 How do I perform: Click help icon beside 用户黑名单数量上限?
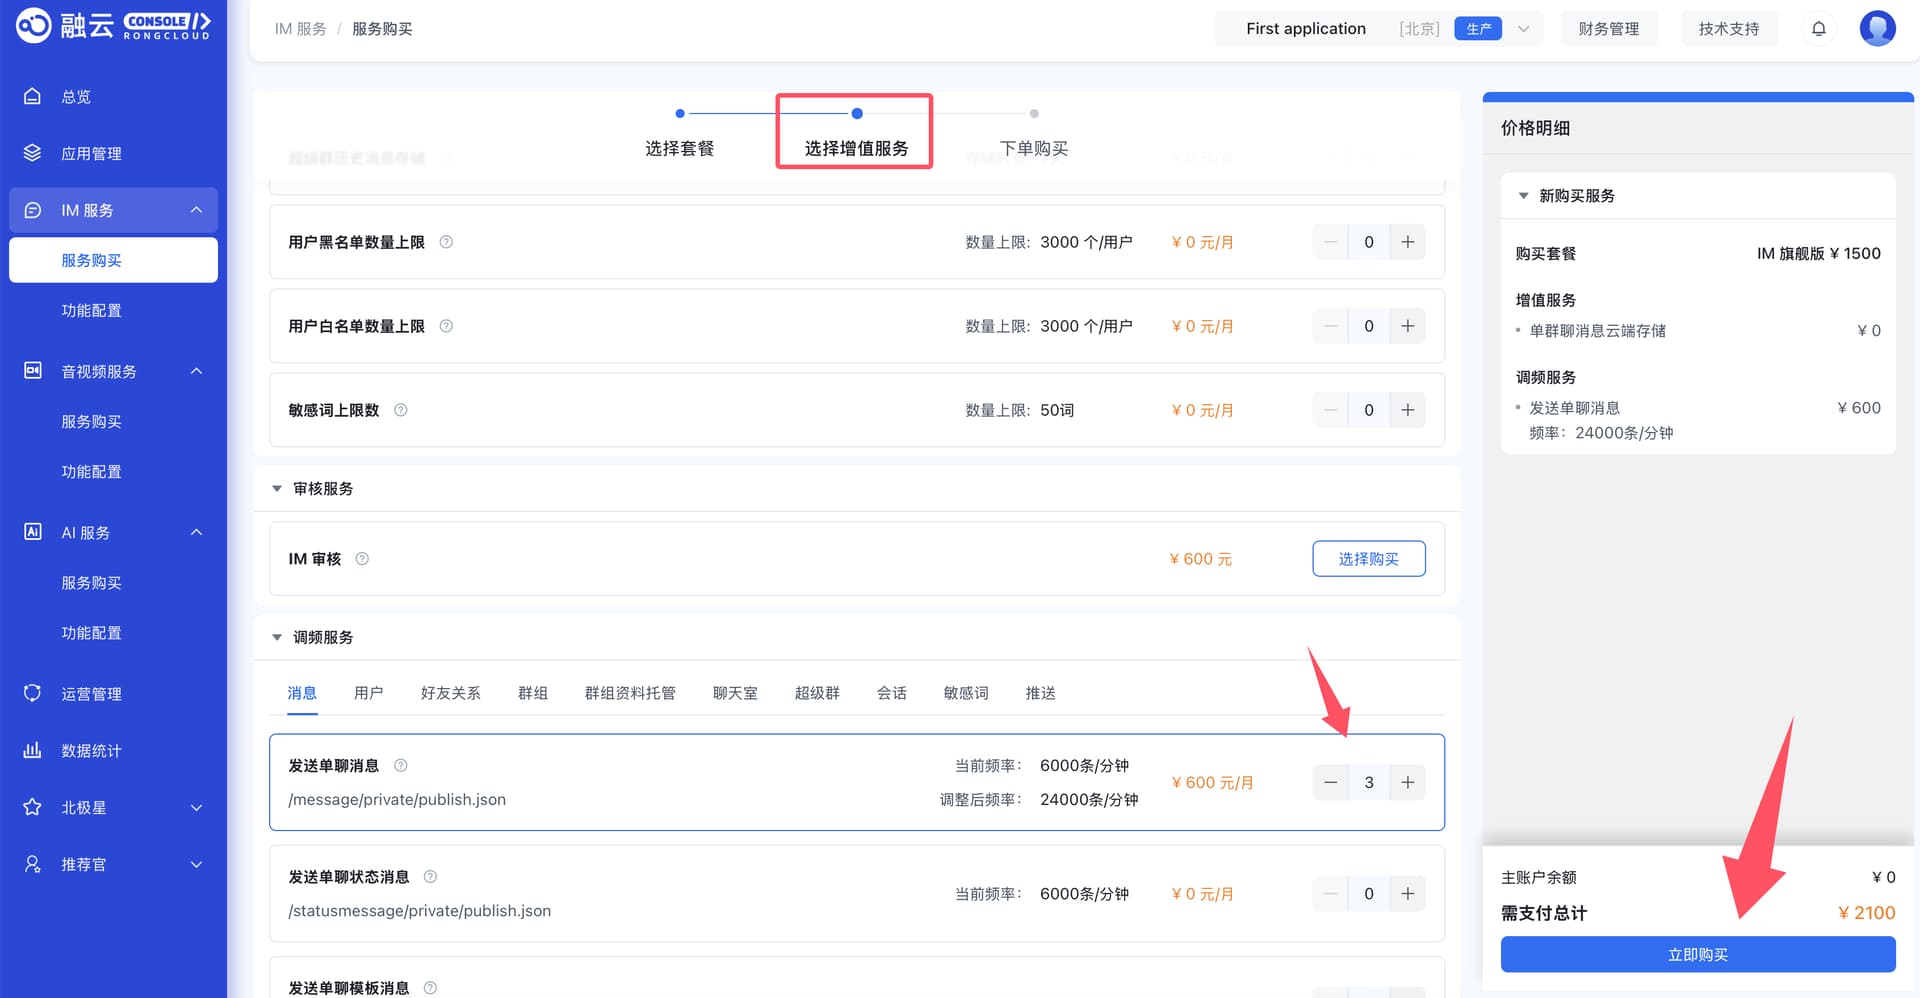click(x=446, y=242)
